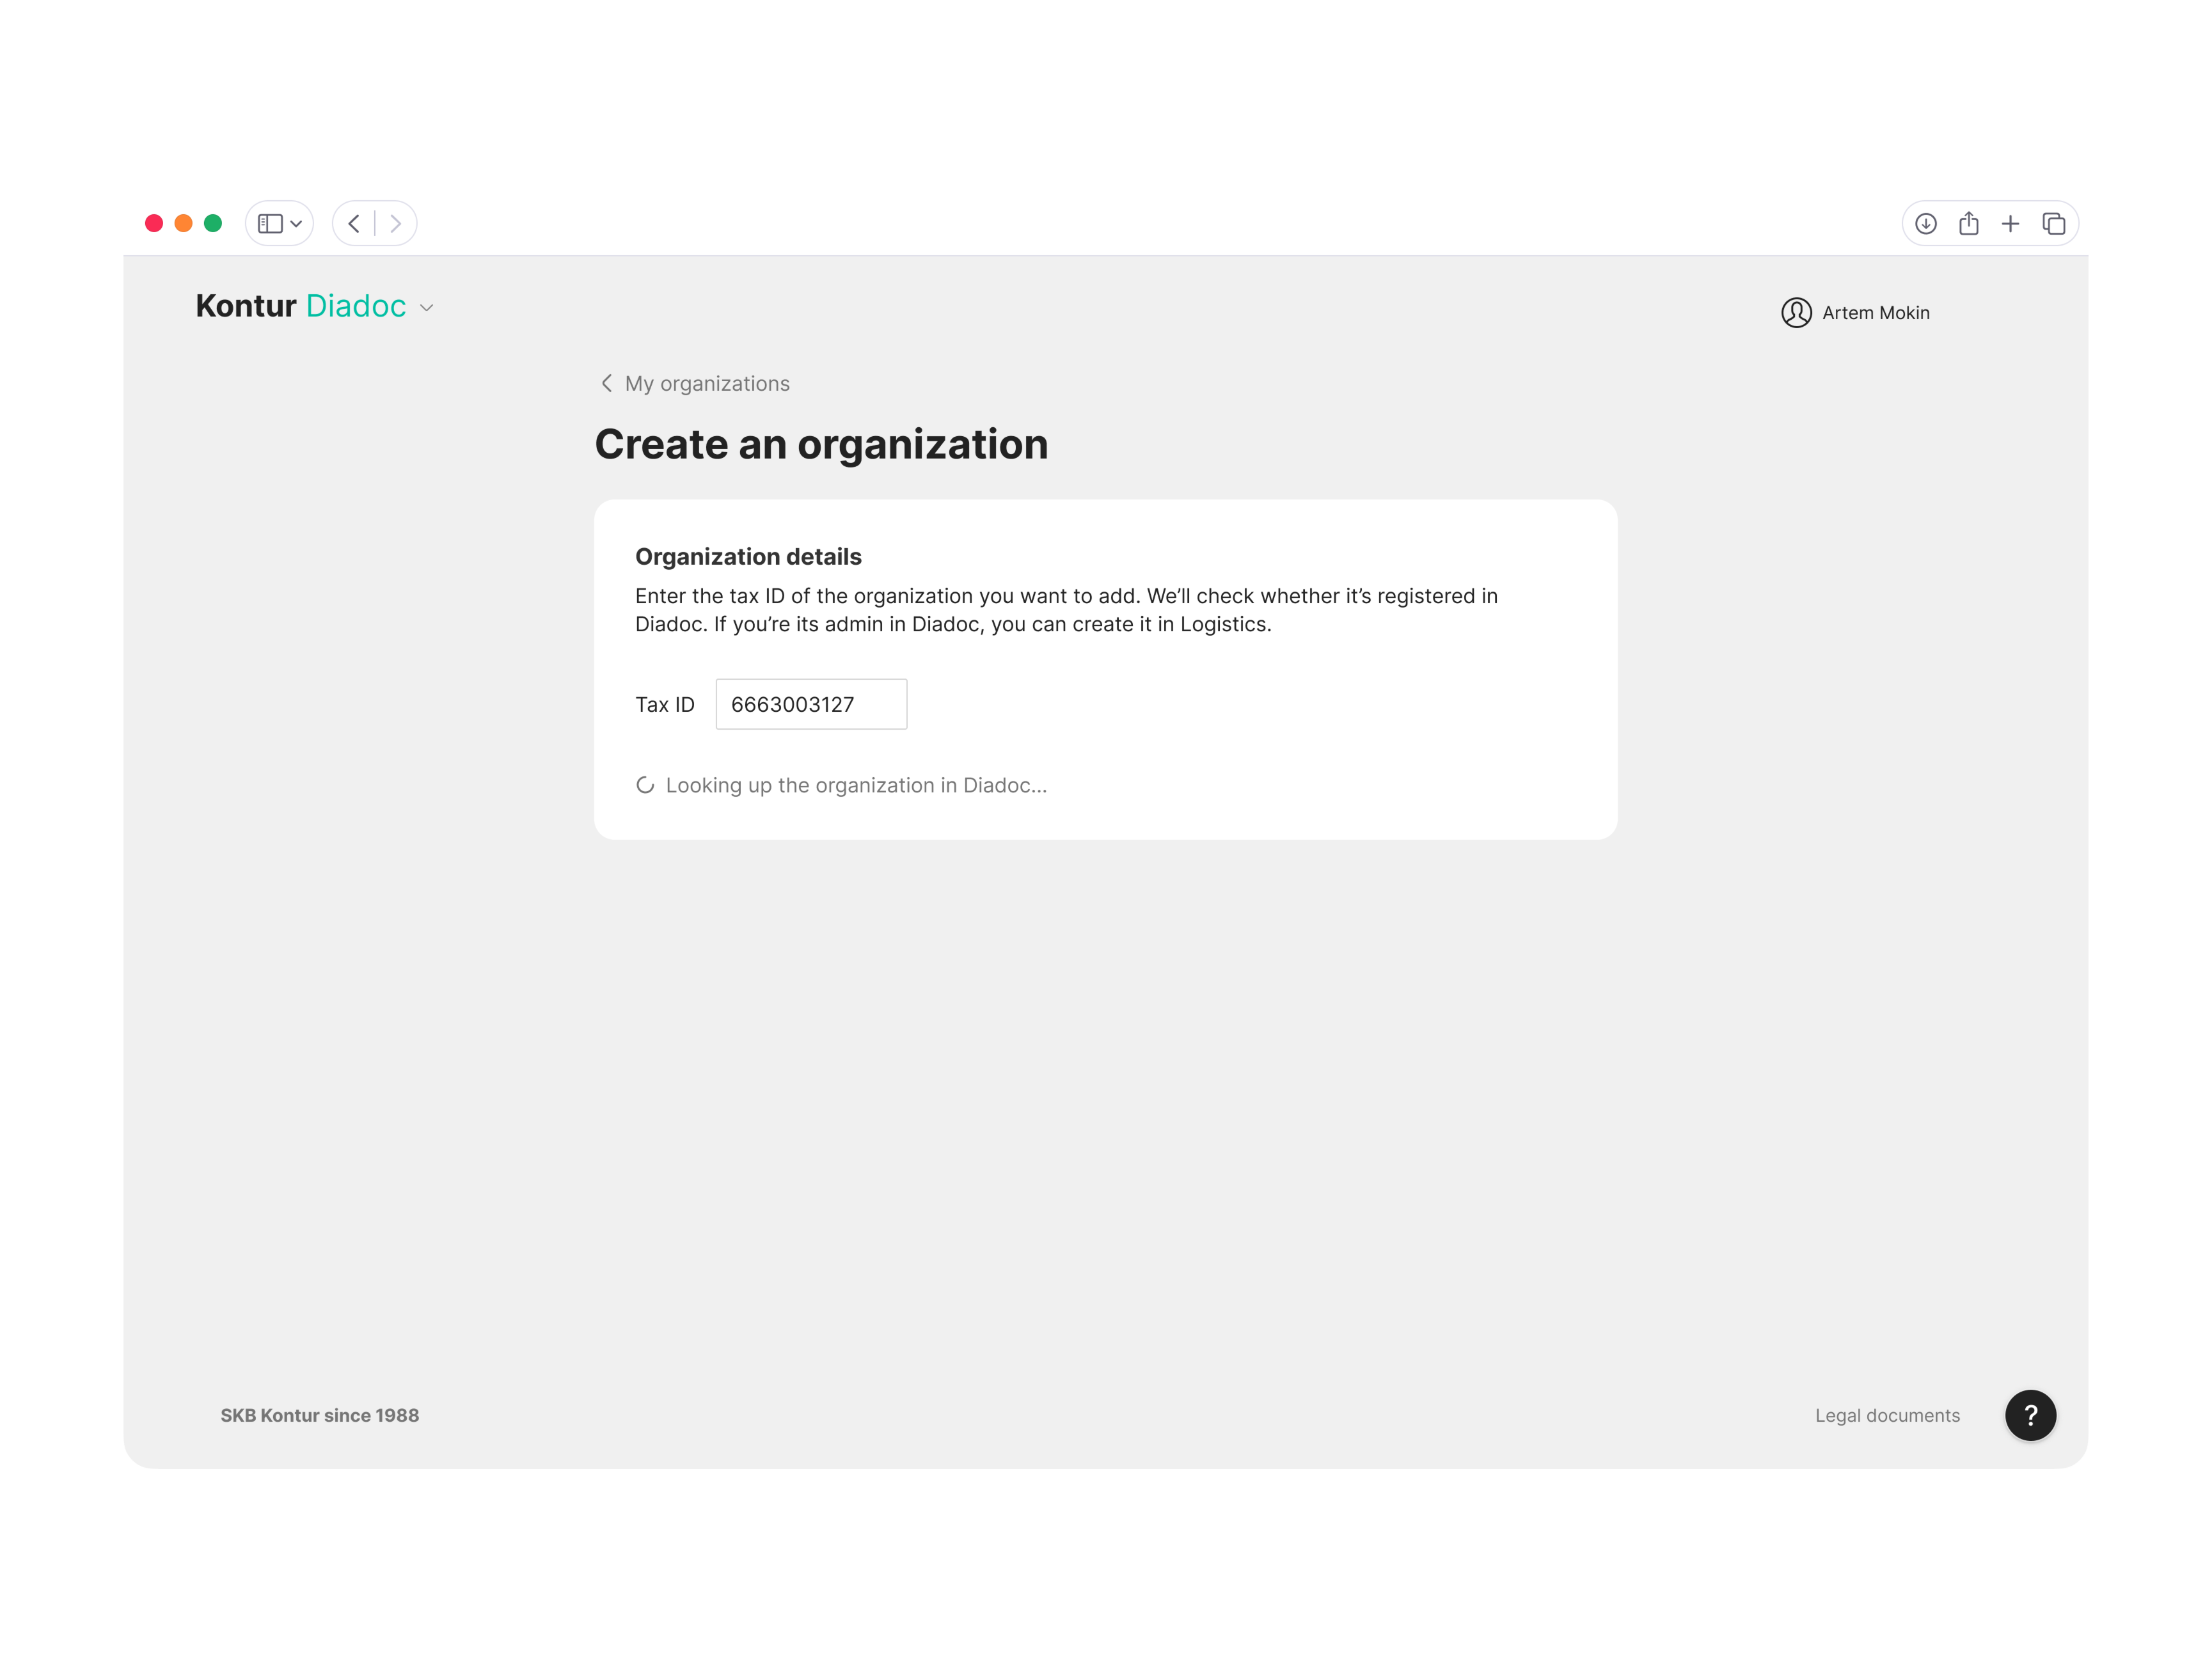Click the Artem Mokin account name
The width and height of the screenshot is (2212, 1659).
coord(1875,313)
